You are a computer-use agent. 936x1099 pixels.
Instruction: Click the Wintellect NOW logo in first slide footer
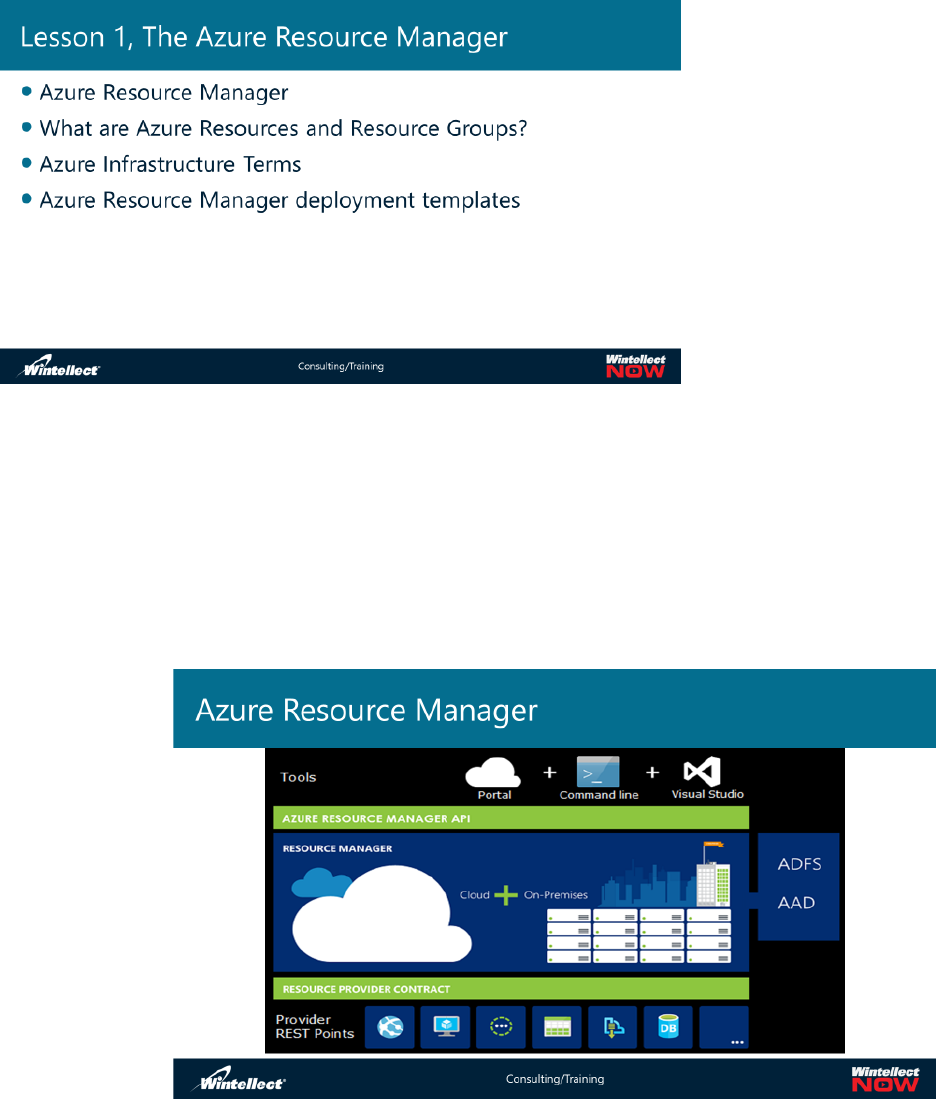635,366
